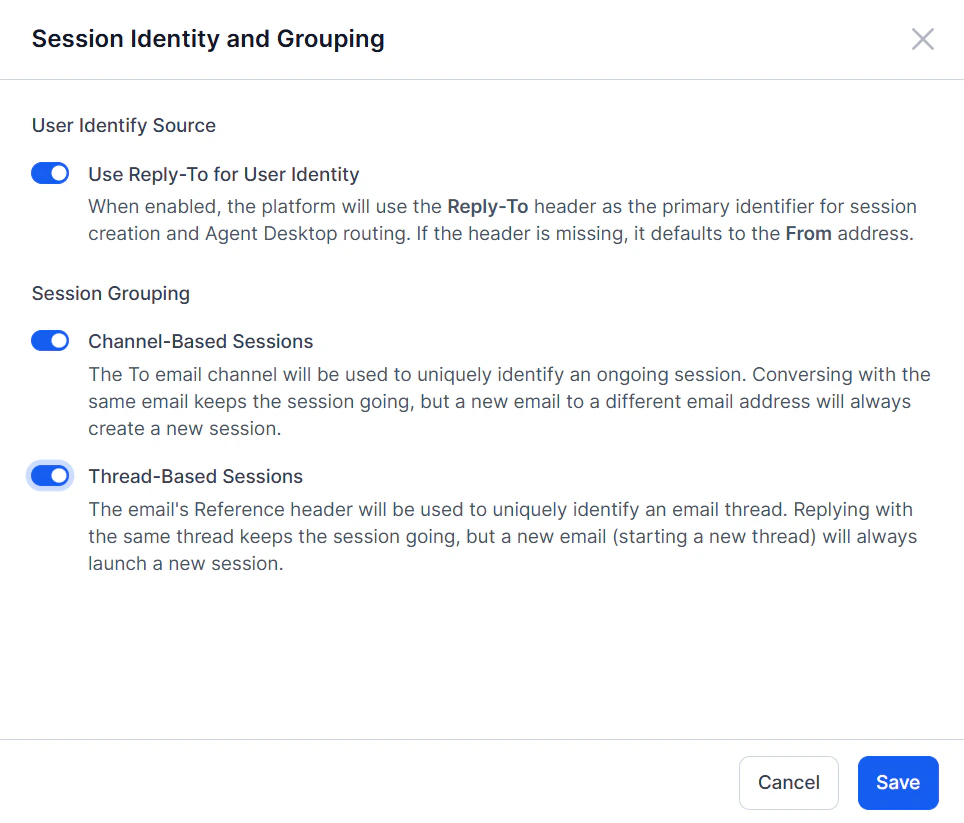Viewport: 964px width, 823px height.
Task: Click the Channel-Based Sessions label
Action: pos(200,340)
